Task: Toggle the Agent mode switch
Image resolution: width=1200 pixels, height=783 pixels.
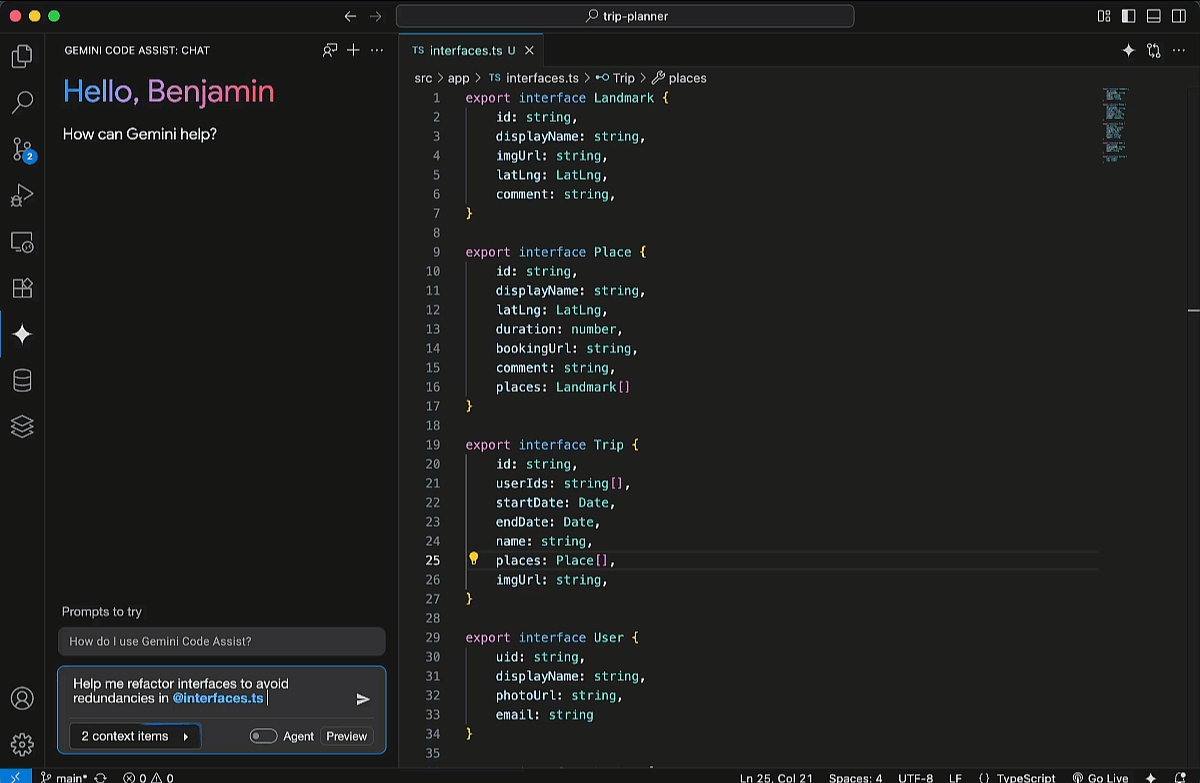Action: click(x=263, y=736)
